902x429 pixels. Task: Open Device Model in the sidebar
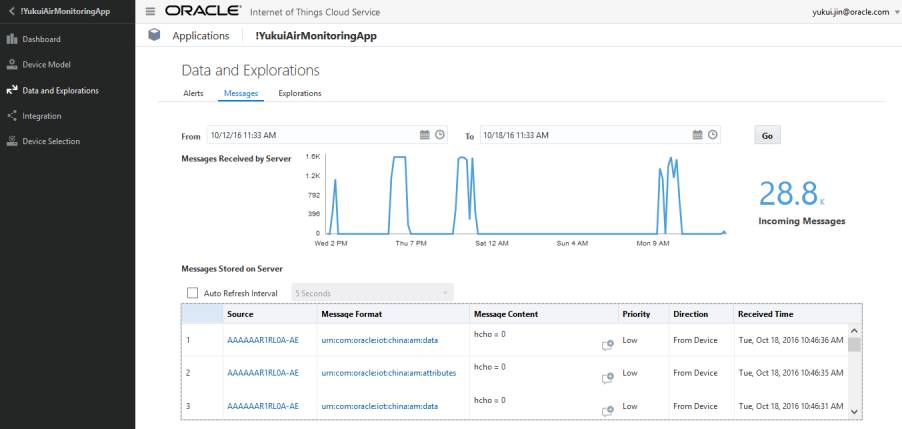[46, 65]
